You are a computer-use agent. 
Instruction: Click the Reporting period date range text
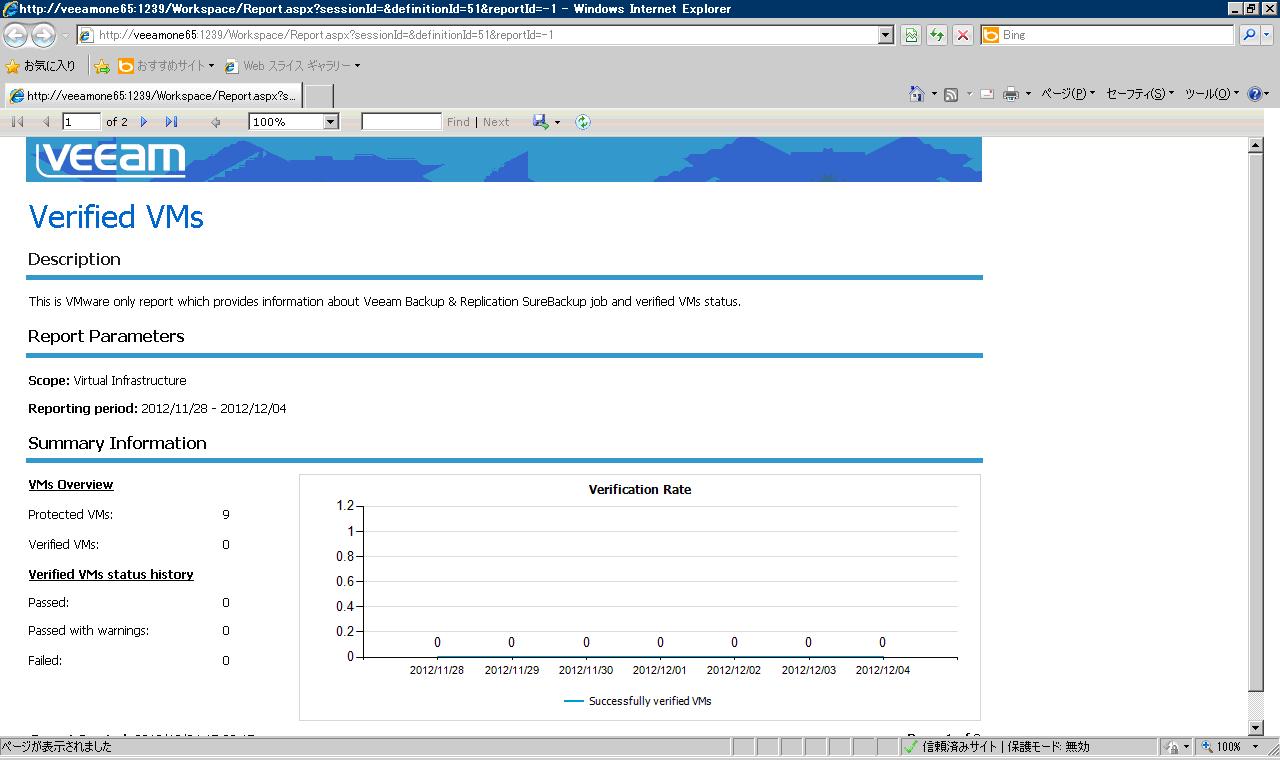click(x=214, y=409)
